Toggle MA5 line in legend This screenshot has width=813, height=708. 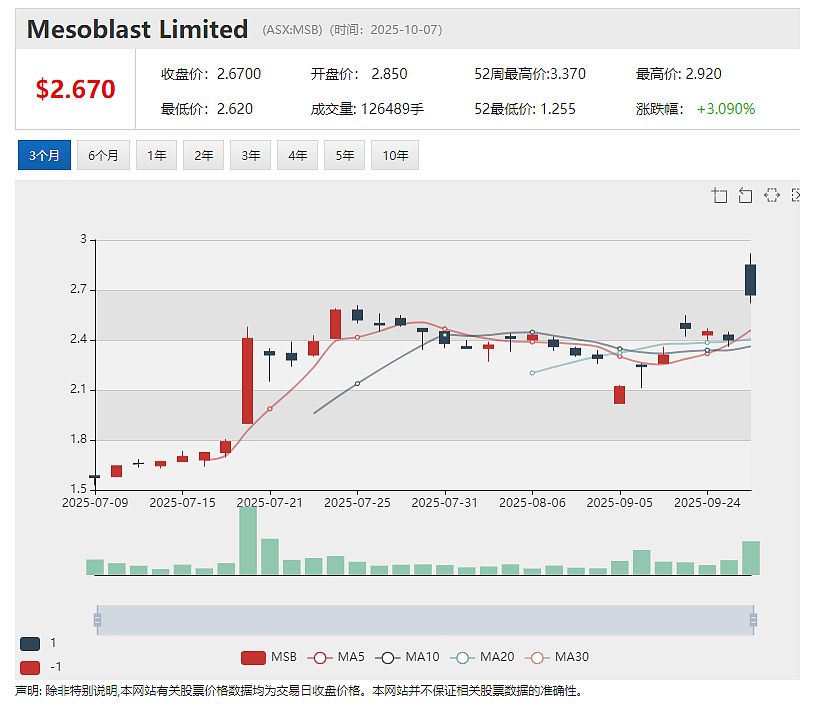336,658
